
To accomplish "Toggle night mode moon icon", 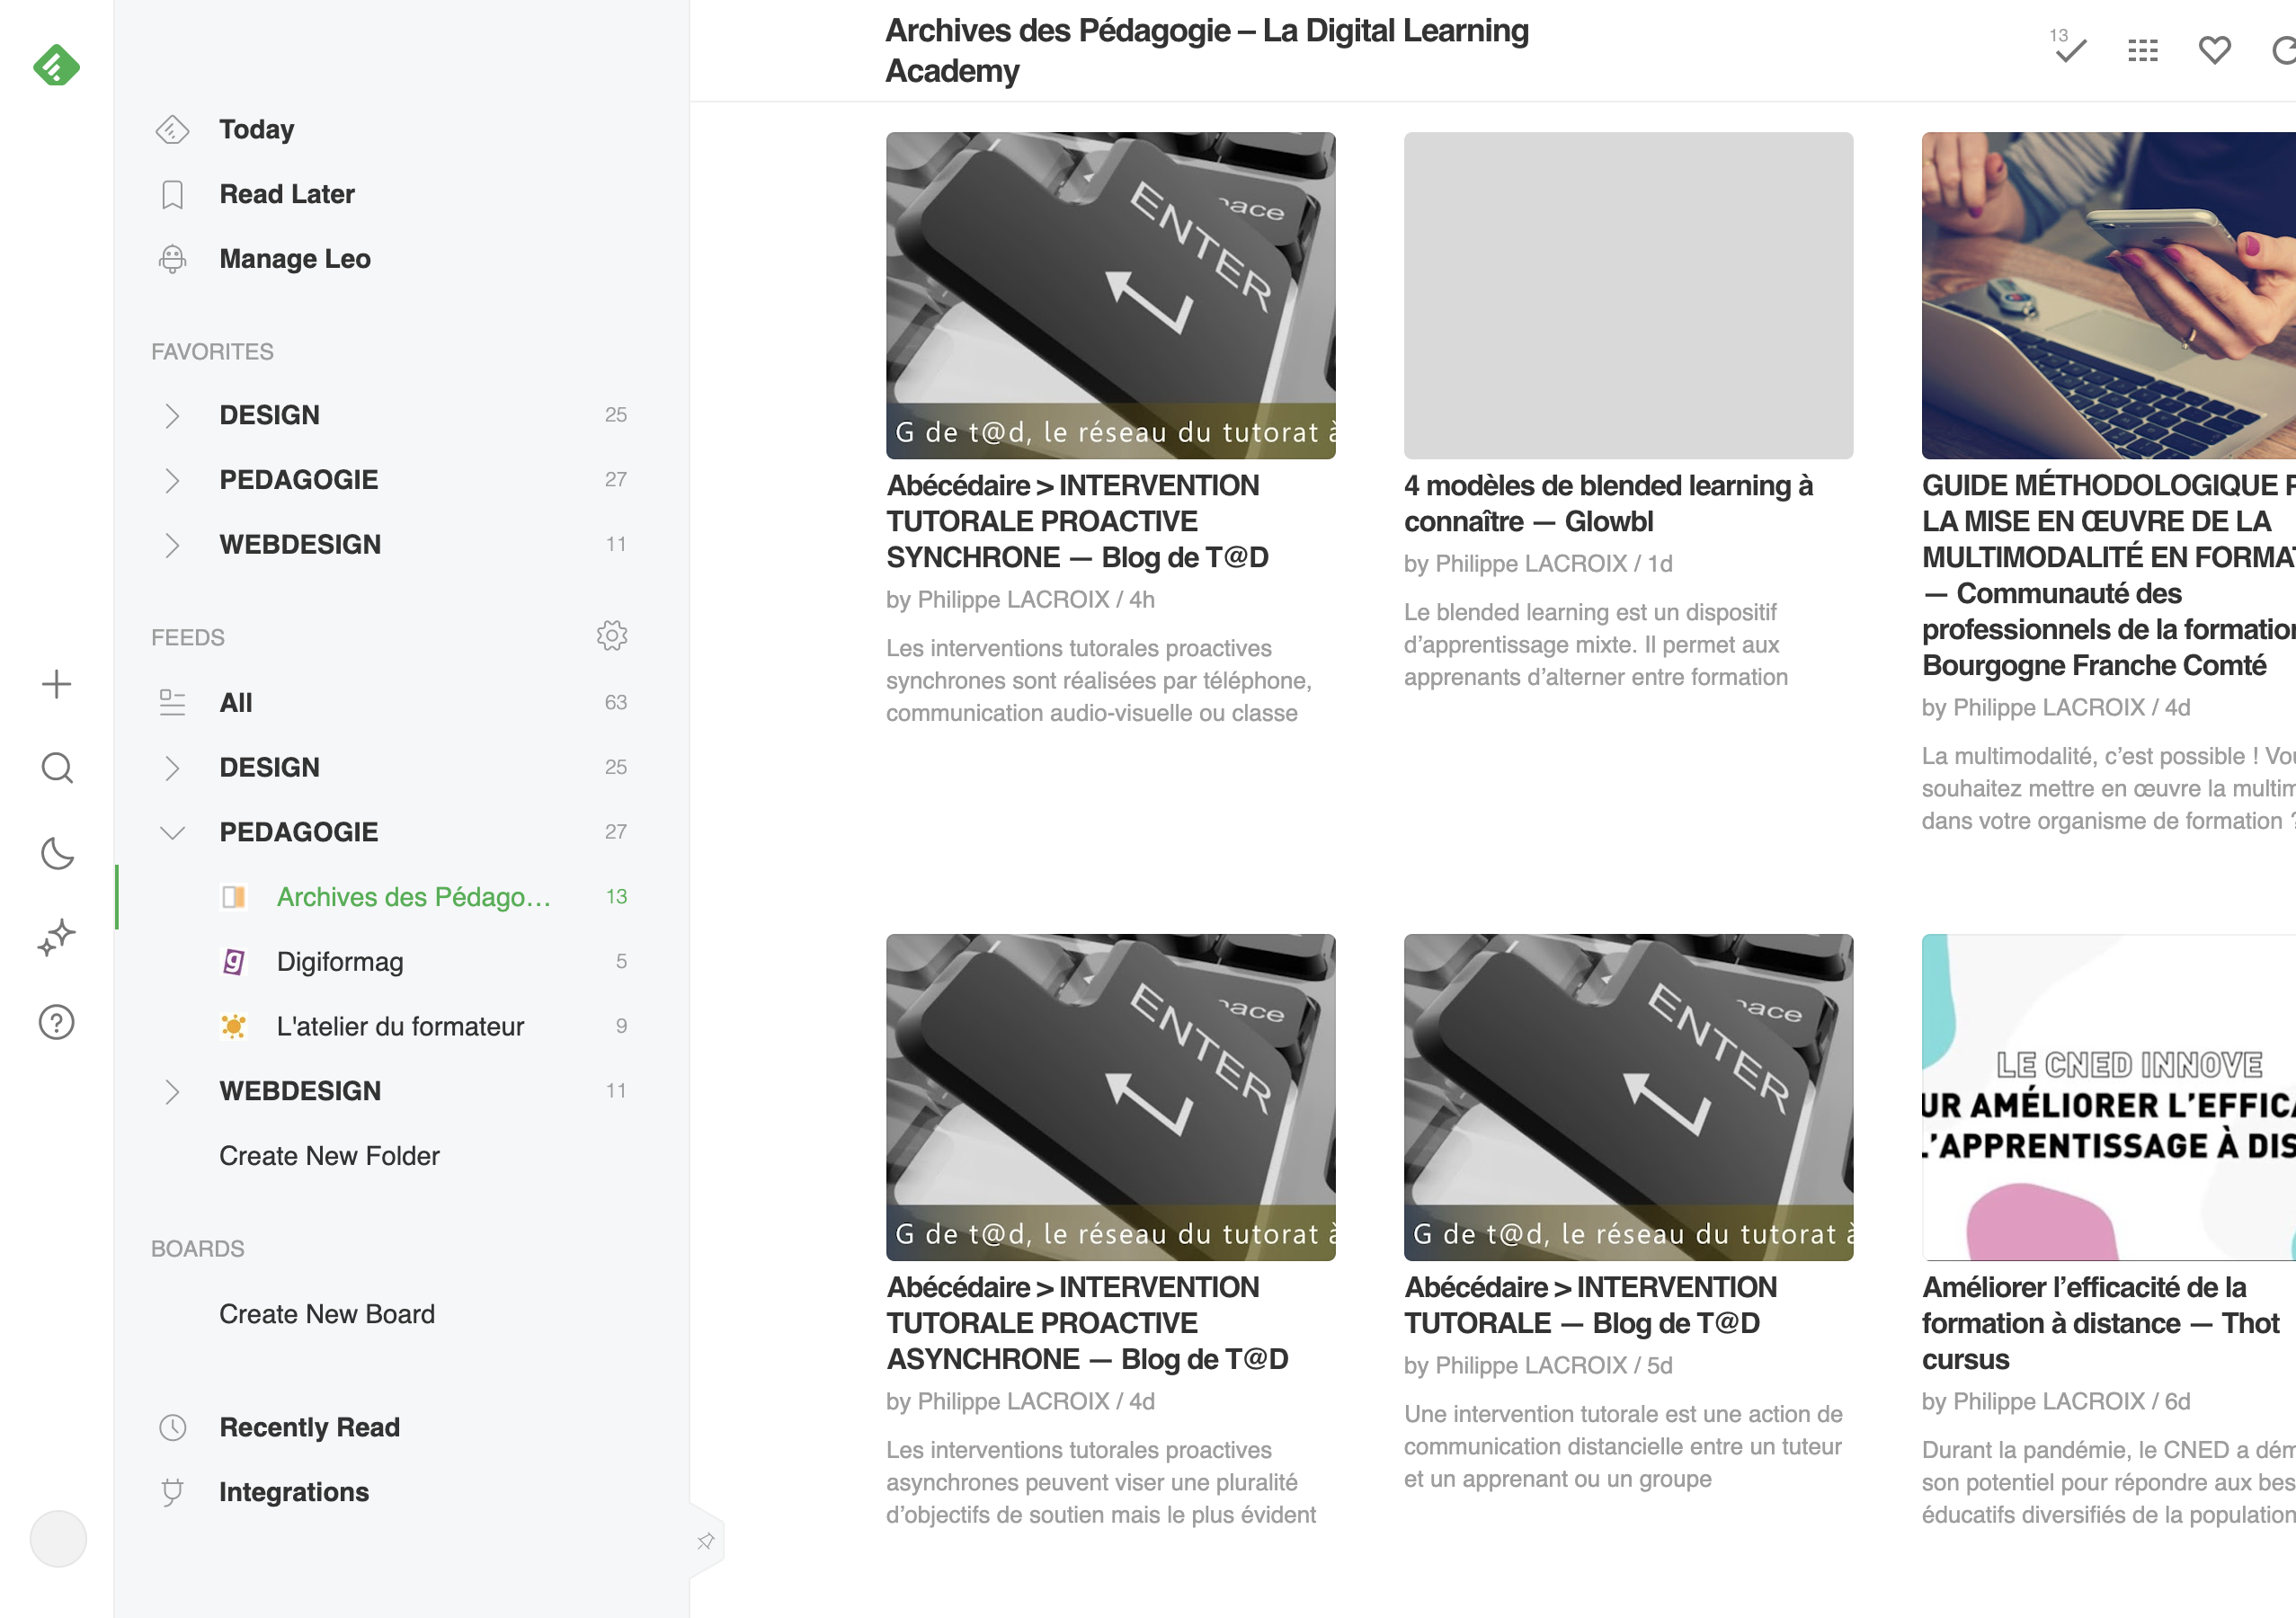I will coord(56,853).
